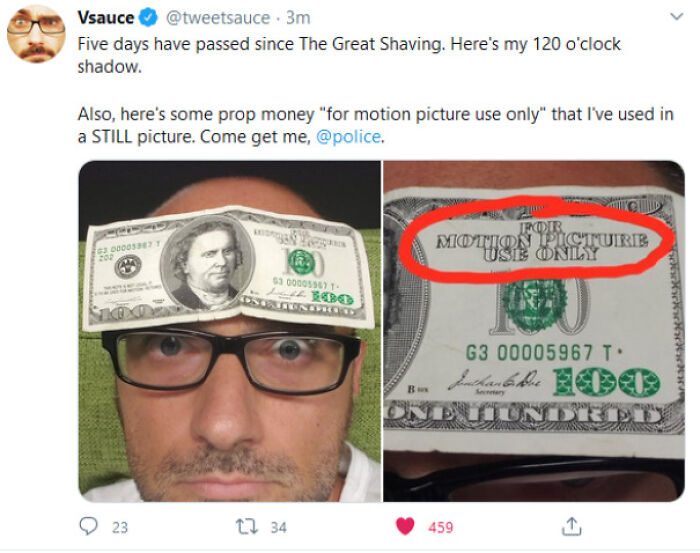Open the @police mention link
Viewport: 700px width, 553px height.
point(349,137)
